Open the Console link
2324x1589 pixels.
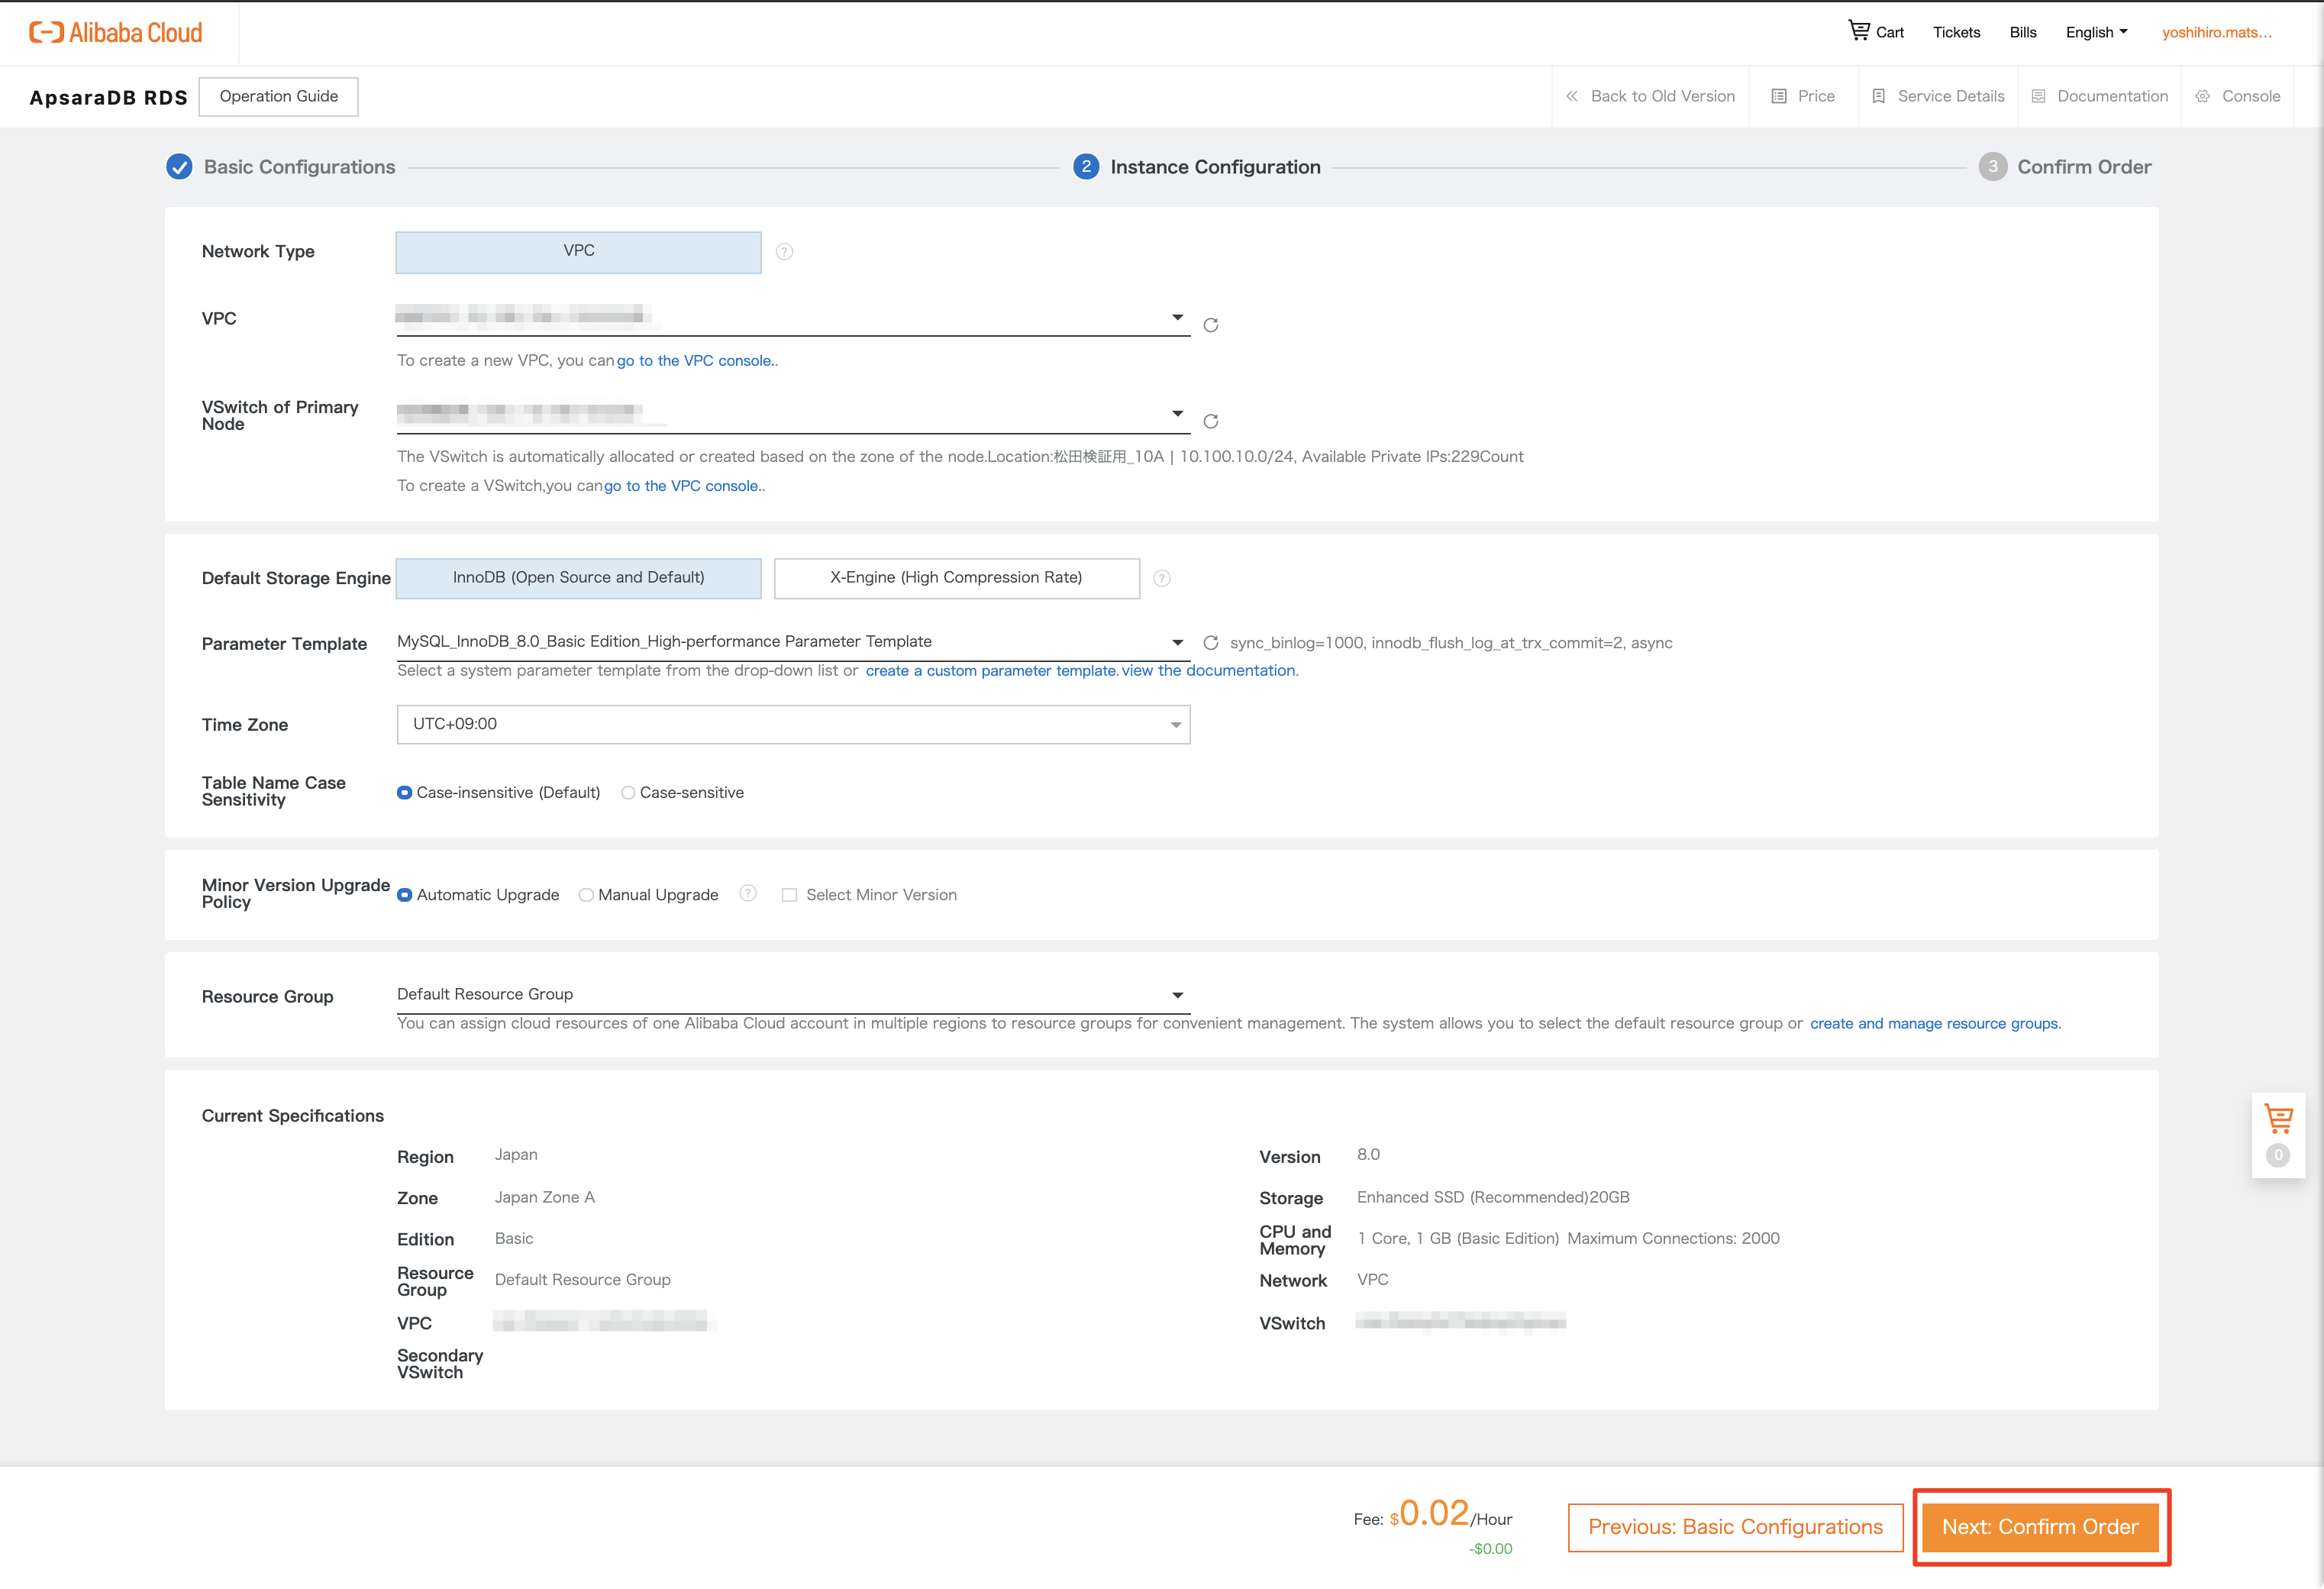coord(2250,96)
